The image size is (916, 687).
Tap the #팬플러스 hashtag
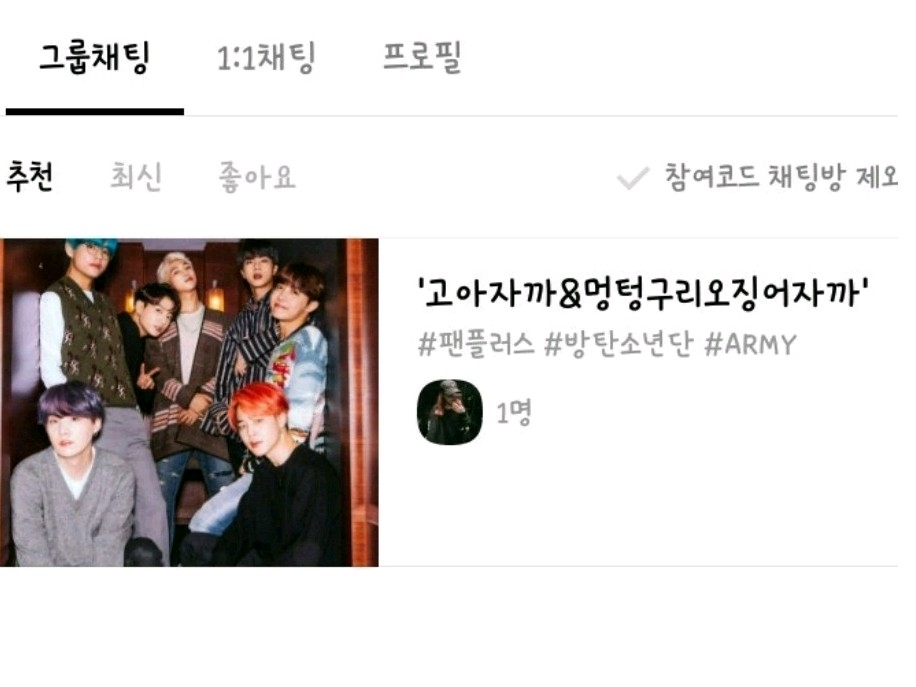(476, 344)
